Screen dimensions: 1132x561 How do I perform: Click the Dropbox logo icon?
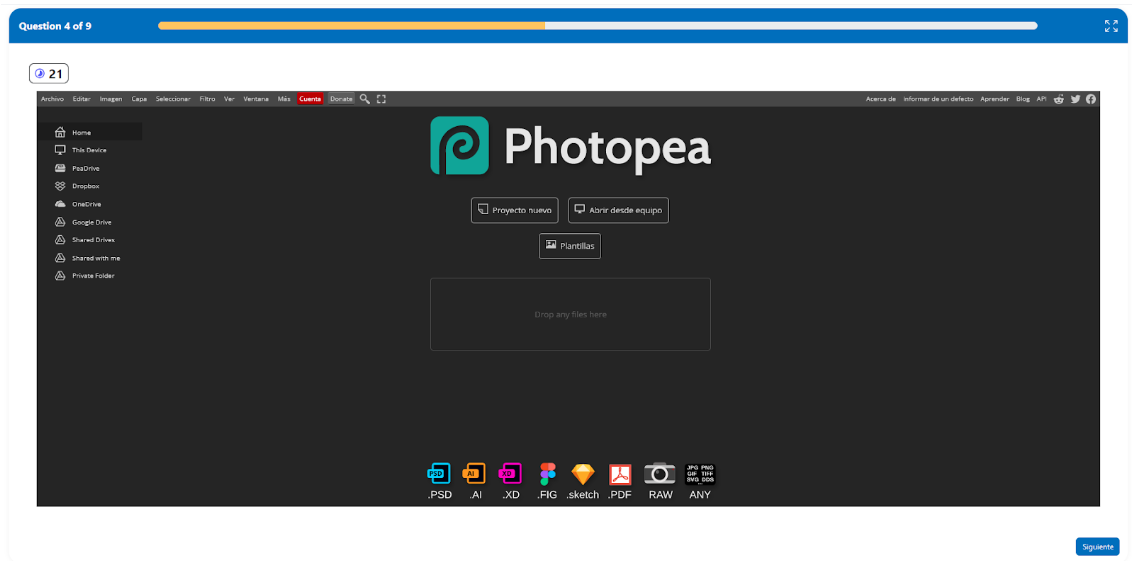point(61,186)
